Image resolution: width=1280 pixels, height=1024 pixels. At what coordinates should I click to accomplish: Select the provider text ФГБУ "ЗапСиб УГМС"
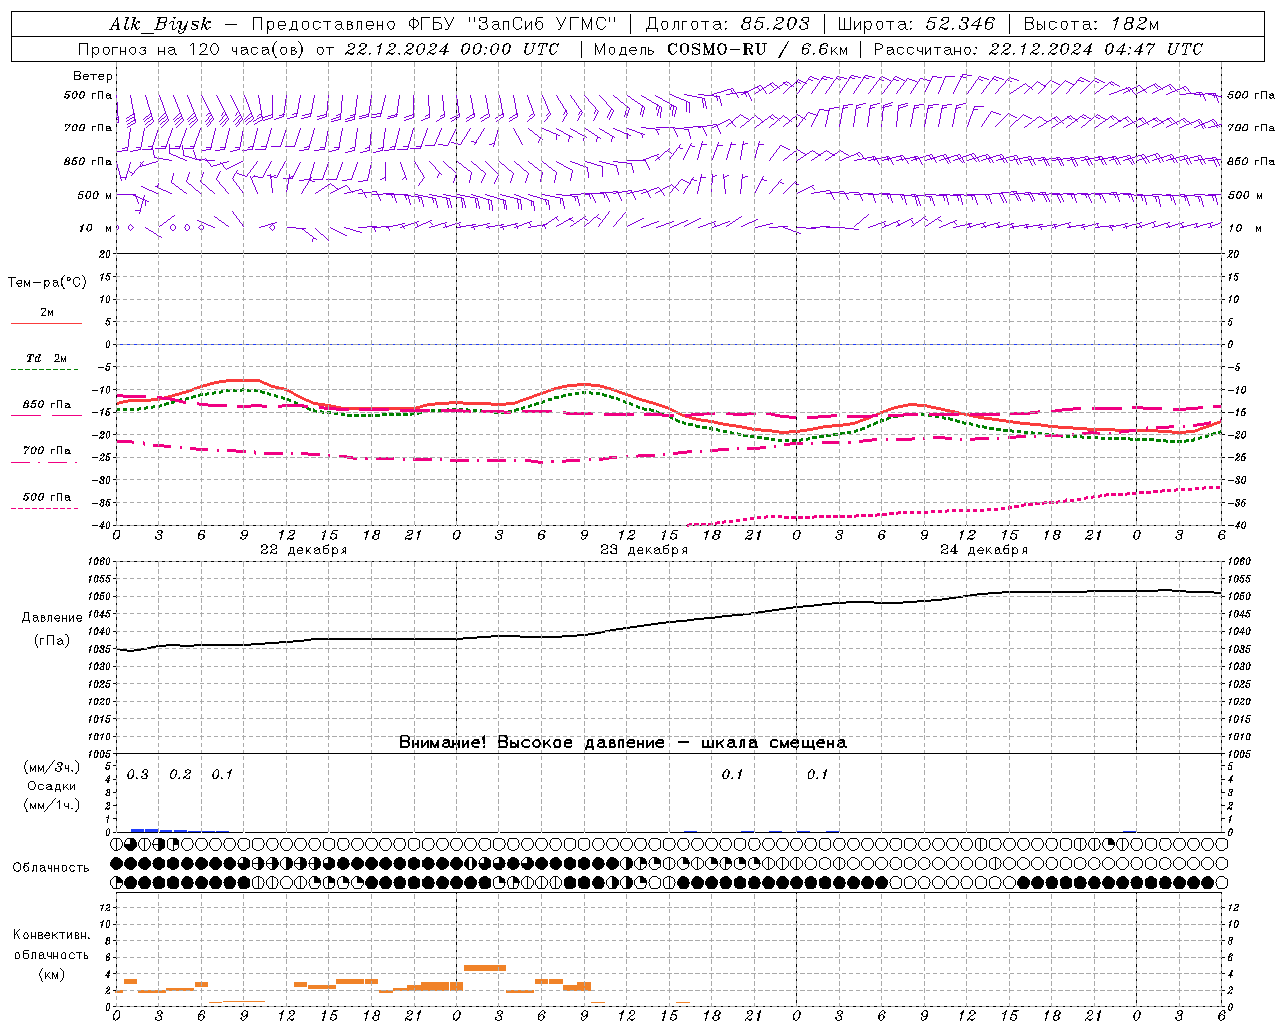[x=512, y=25]
